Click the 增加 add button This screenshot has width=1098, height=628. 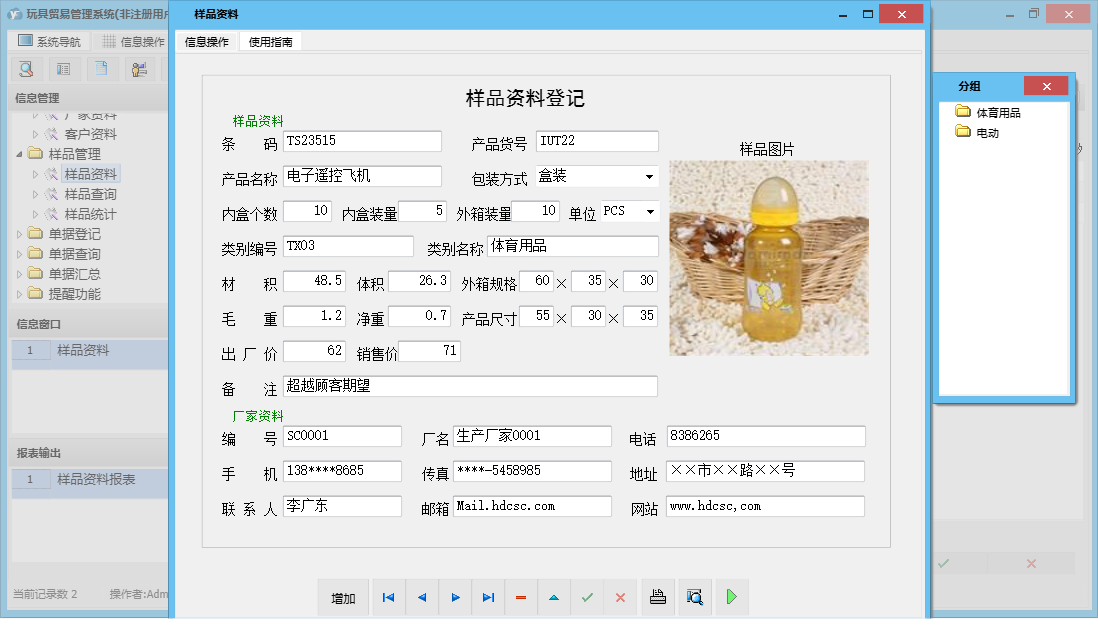[x=343, y=597]
